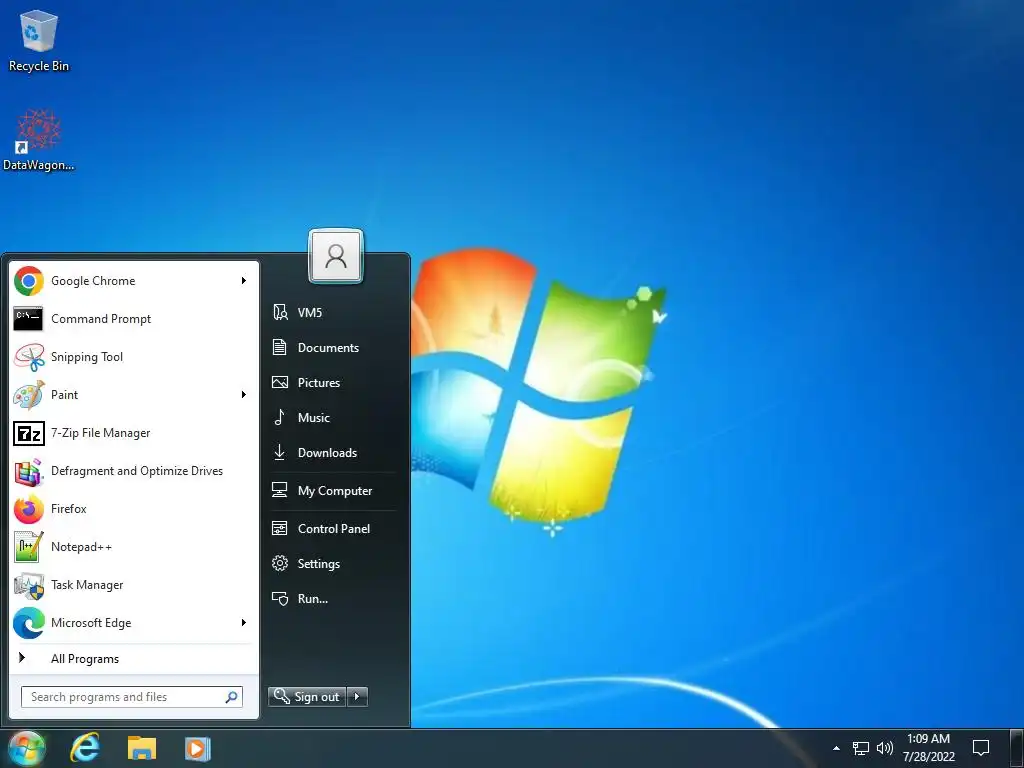Click the volume speaker tray icon
1024x768 pixels.
pos(885,748)
